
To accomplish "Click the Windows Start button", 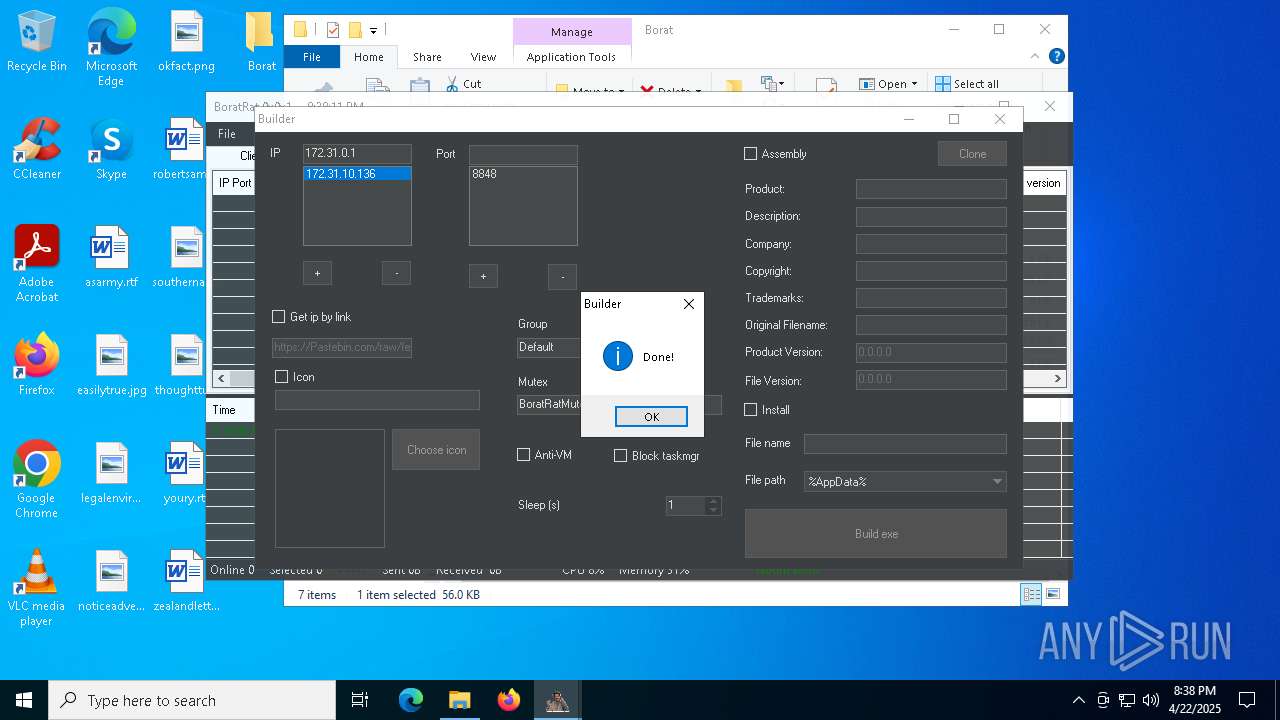I will click(24, 700).
